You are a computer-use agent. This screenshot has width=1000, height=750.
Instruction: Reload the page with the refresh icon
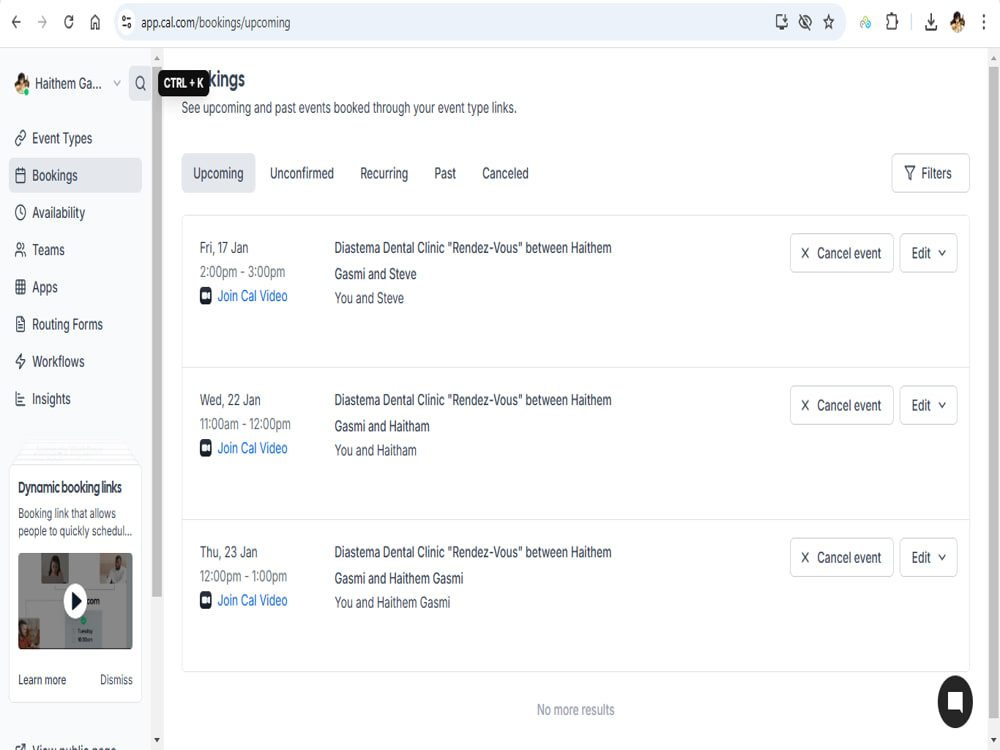(68, 22)
